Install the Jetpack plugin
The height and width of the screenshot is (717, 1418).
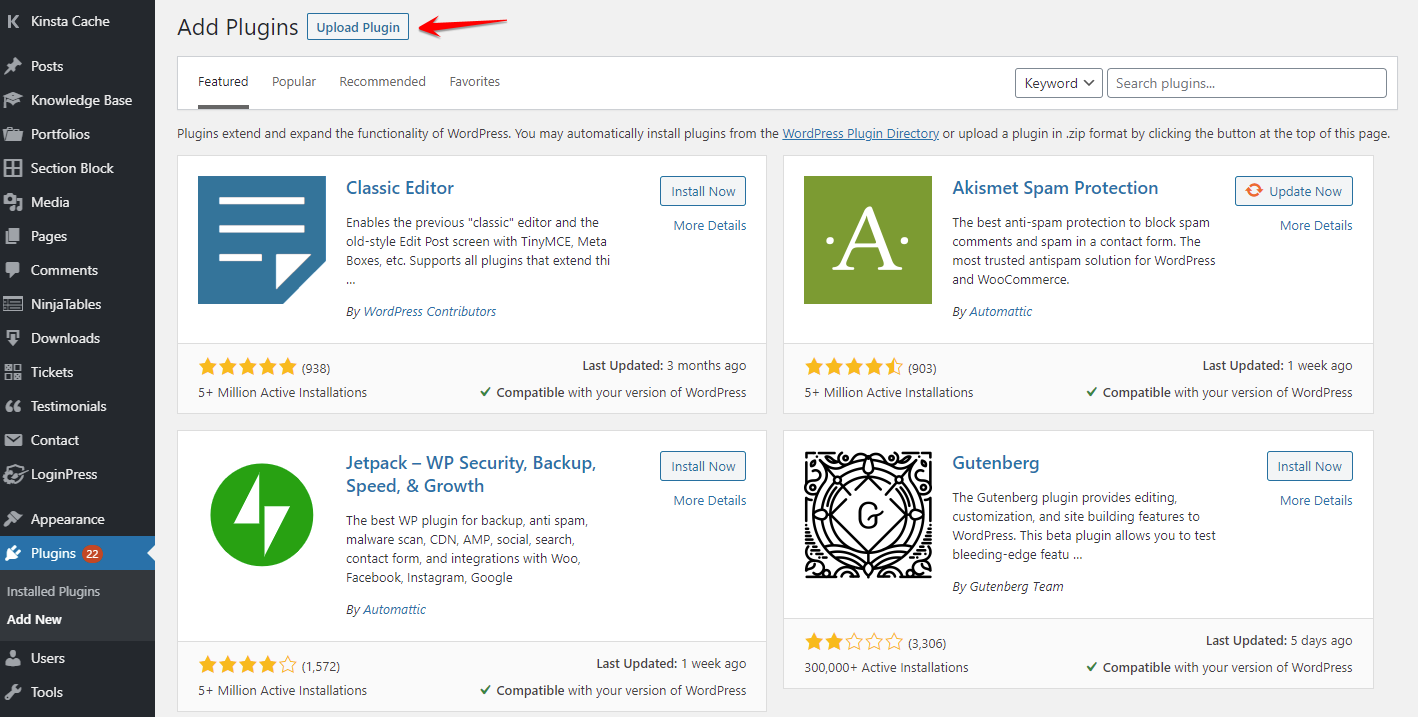[703, 466]
